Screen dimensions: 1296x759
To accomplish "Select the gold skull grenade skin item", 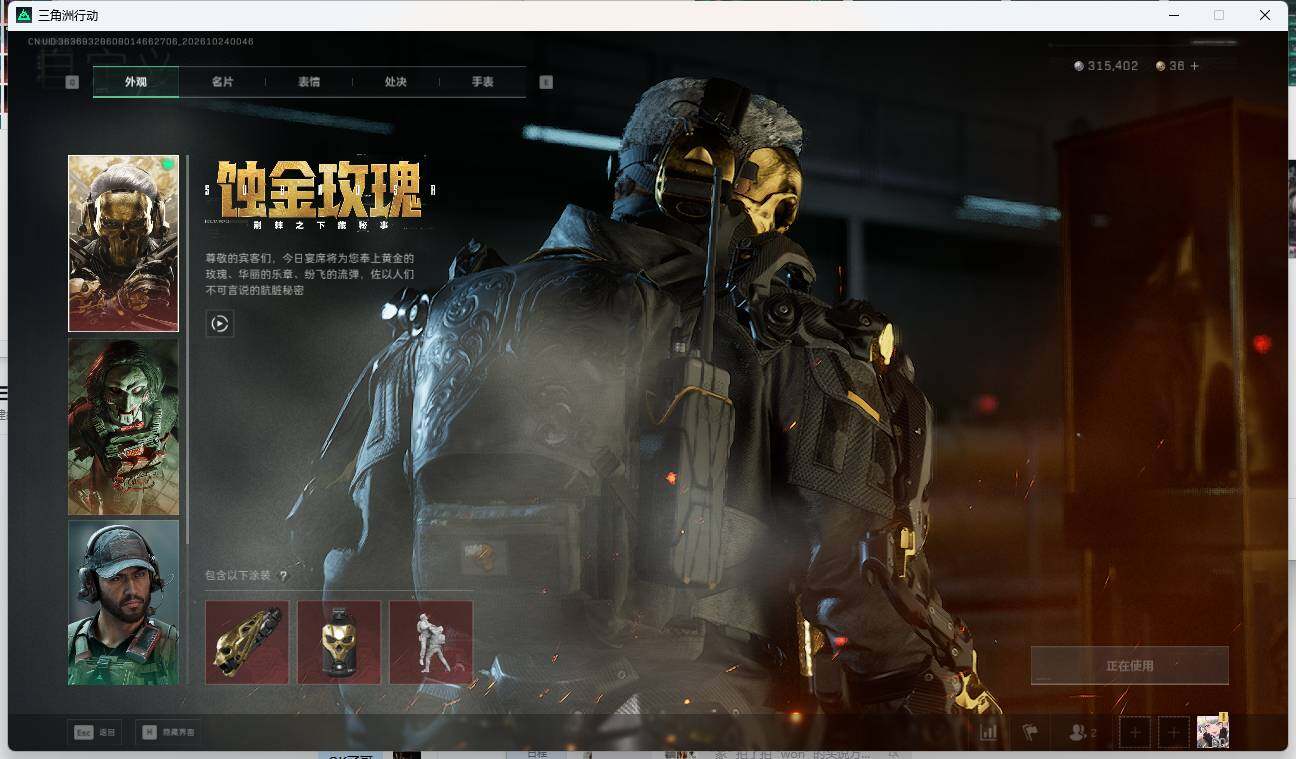I will point(339,642).
